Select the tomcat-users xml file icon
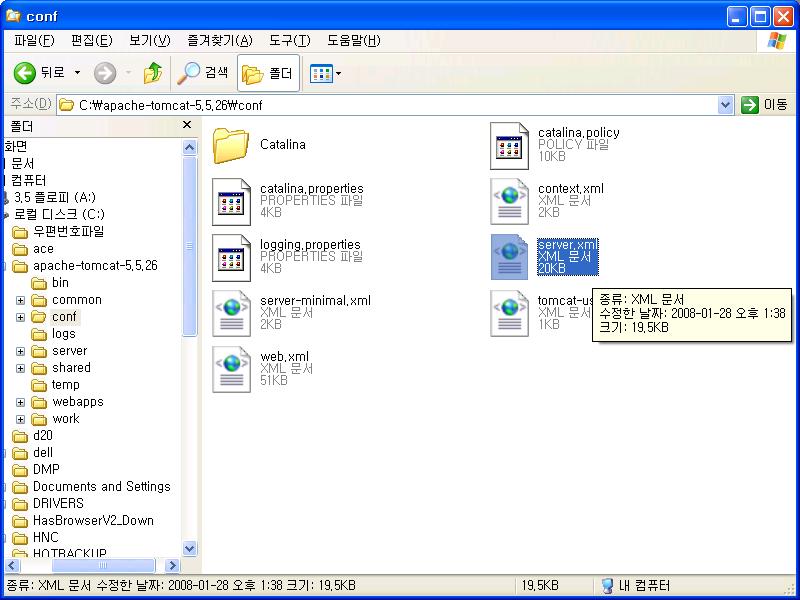 coord(509,313)
